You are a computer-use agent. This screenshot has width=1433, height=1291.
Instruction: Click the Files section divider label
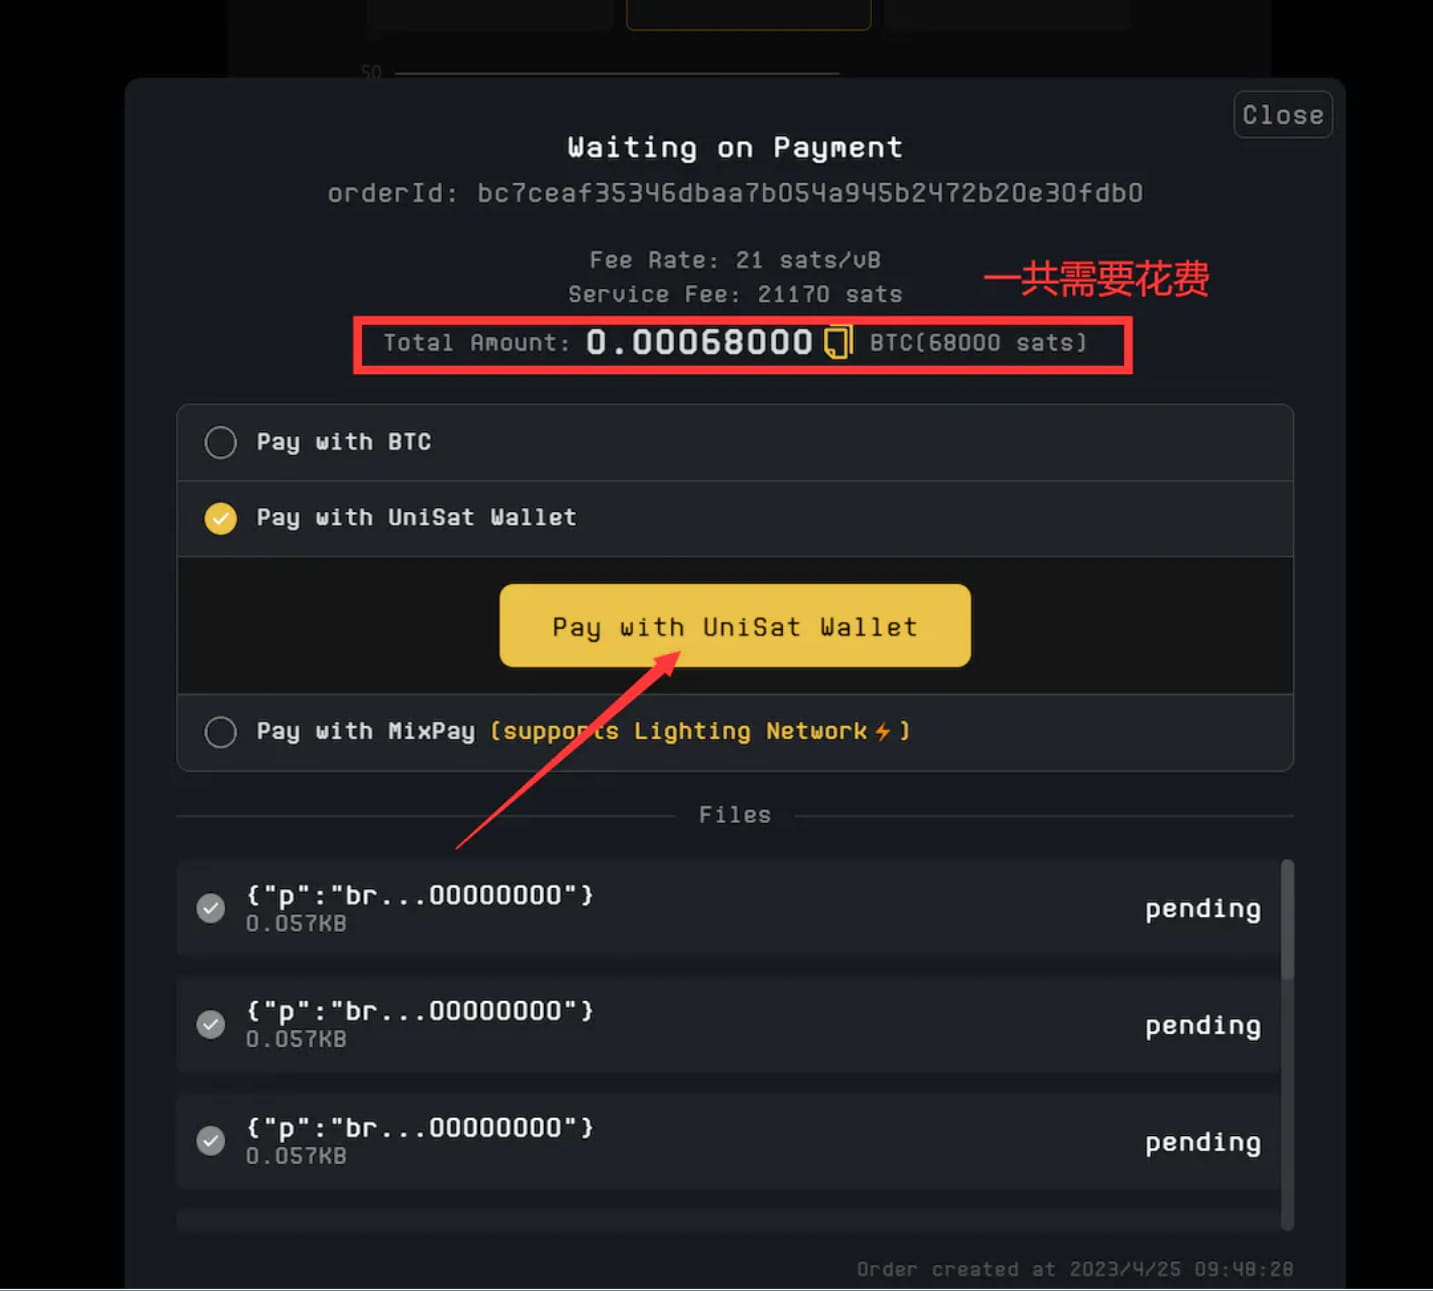coord(735,815)
